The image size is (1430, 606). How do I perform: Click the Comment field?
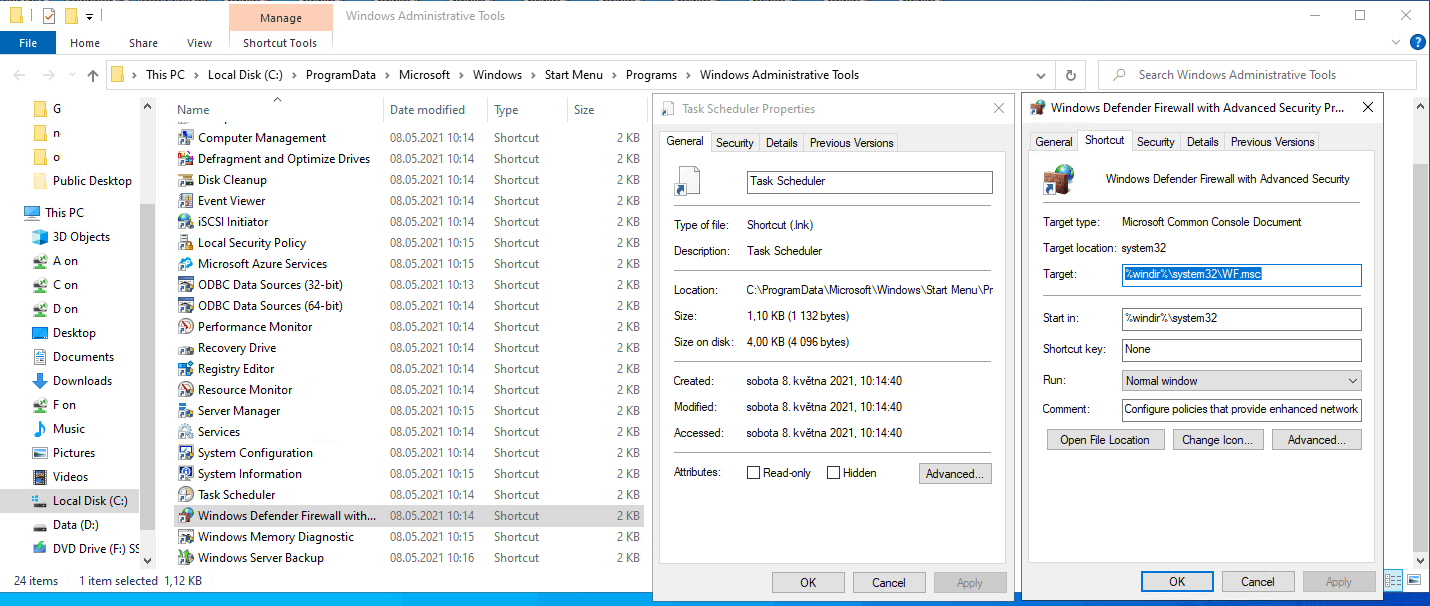pyautogui.click(x=1242, y=410)
